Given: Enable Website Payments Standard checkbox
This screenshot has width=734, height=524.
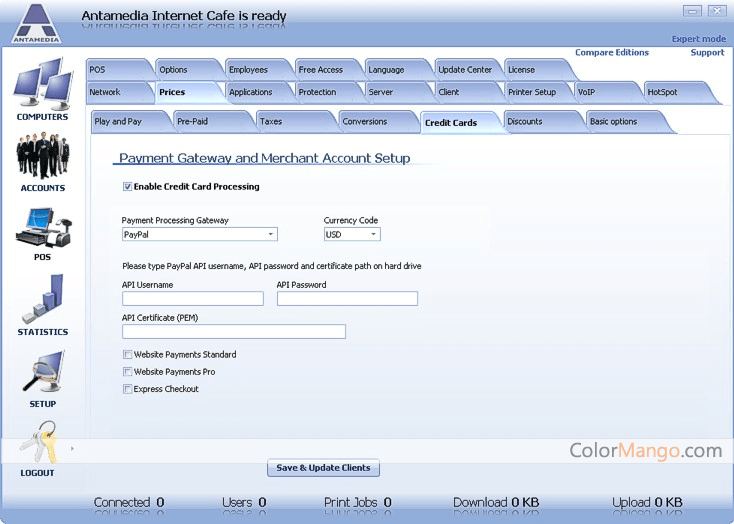Looking at the screenshot, I should [x=128, y=355].
